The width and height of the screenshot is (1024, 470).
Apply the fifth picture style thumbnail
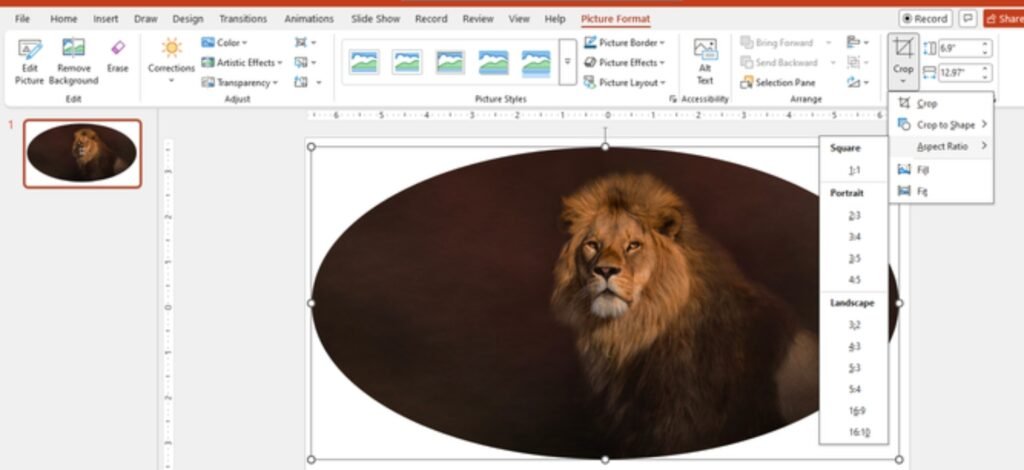tap(536, 63)
